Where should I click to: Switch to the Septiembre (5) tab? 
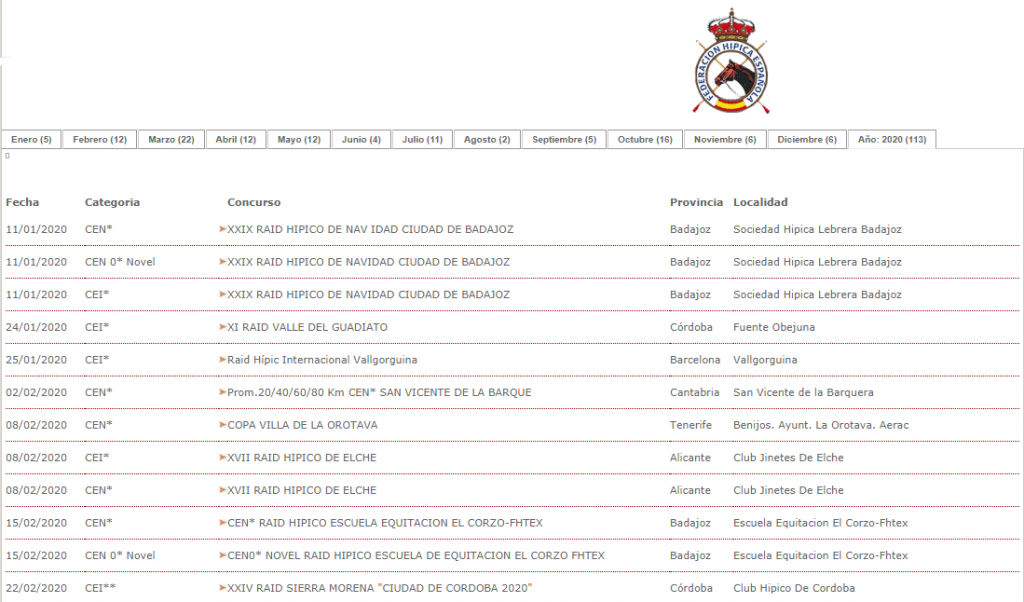click(564, 140)
